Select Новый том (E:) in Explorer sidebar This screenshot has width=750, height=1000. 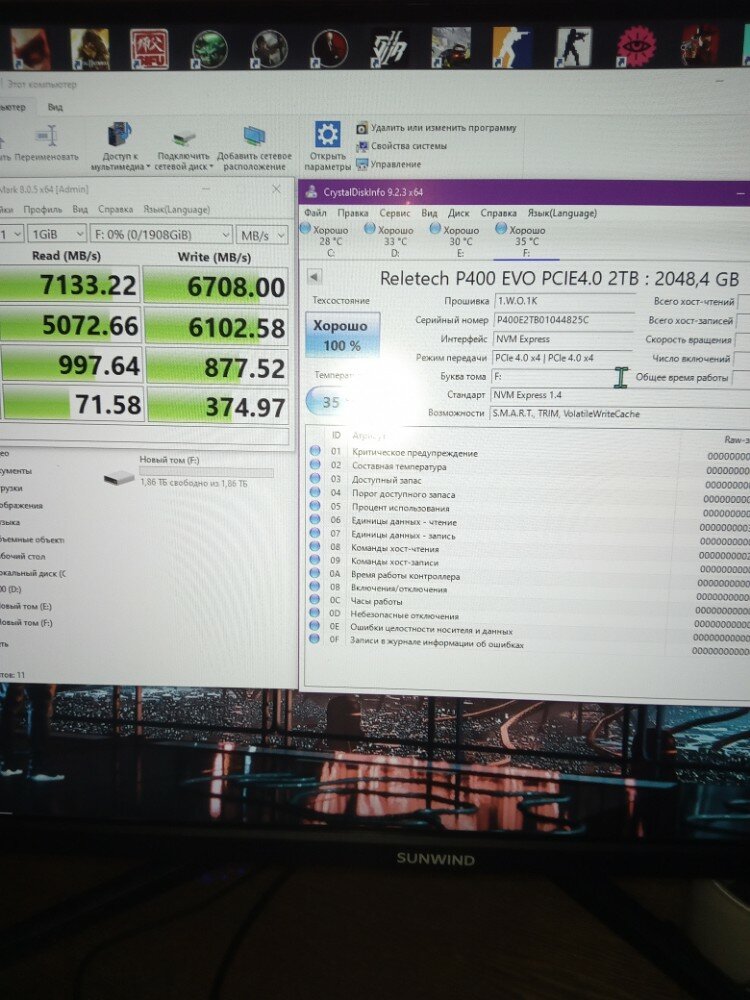[x=26, y=607]
